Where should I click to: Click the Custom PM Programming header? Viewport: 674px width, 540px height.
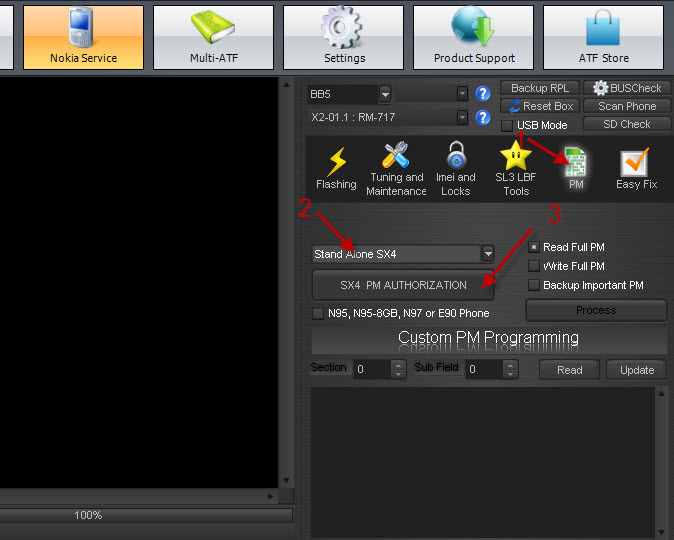click(489, 340)
